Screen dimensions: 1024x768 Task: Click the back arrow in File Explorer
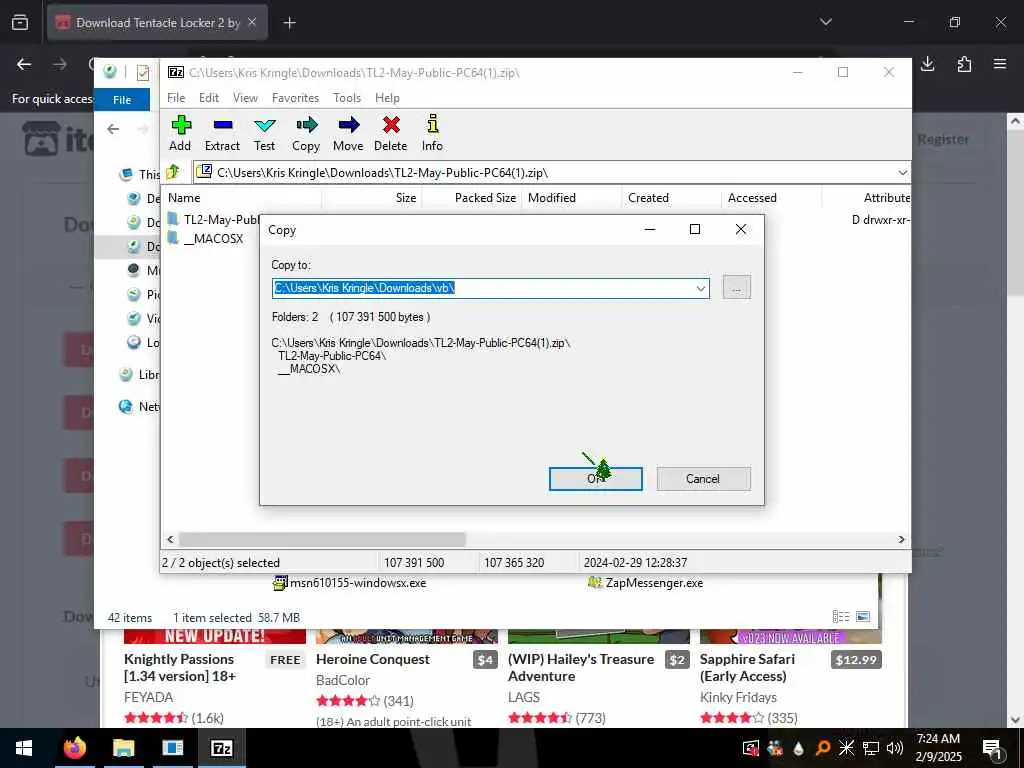coord(113,129)
